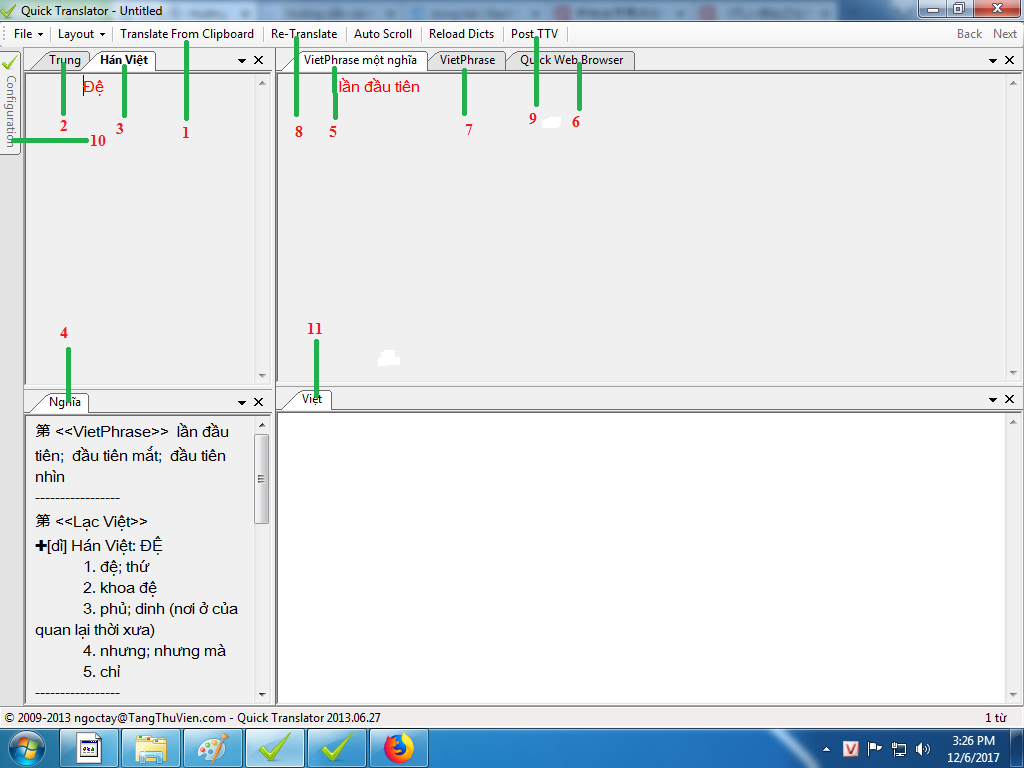
Task: Click Translate From Clipboard
Action: pos(187,34)
